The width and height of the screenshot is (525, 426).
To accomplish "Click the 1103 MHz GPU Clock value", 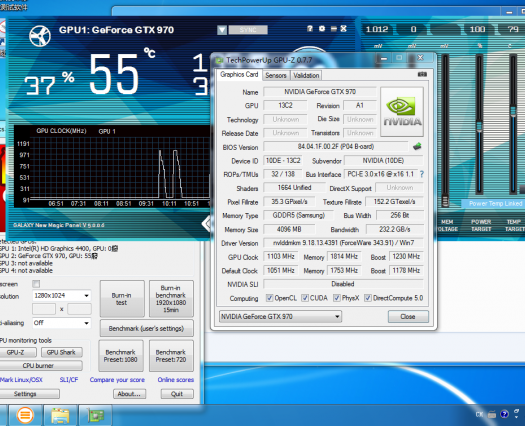I will [281, 257].
